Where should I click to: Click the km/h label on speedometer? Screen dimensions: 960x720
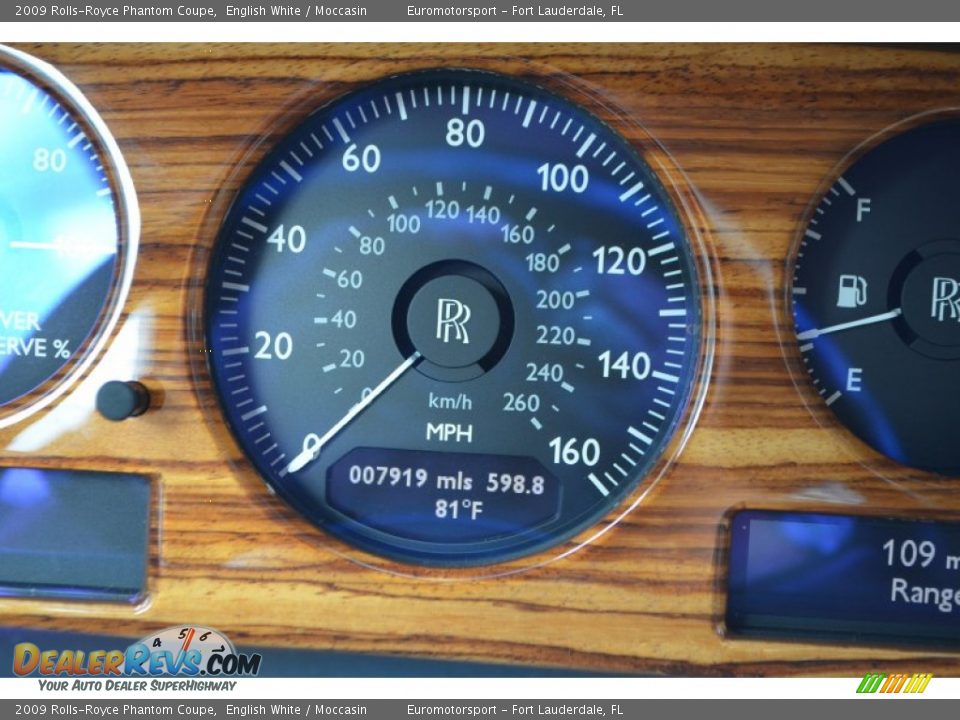point(450,402)
